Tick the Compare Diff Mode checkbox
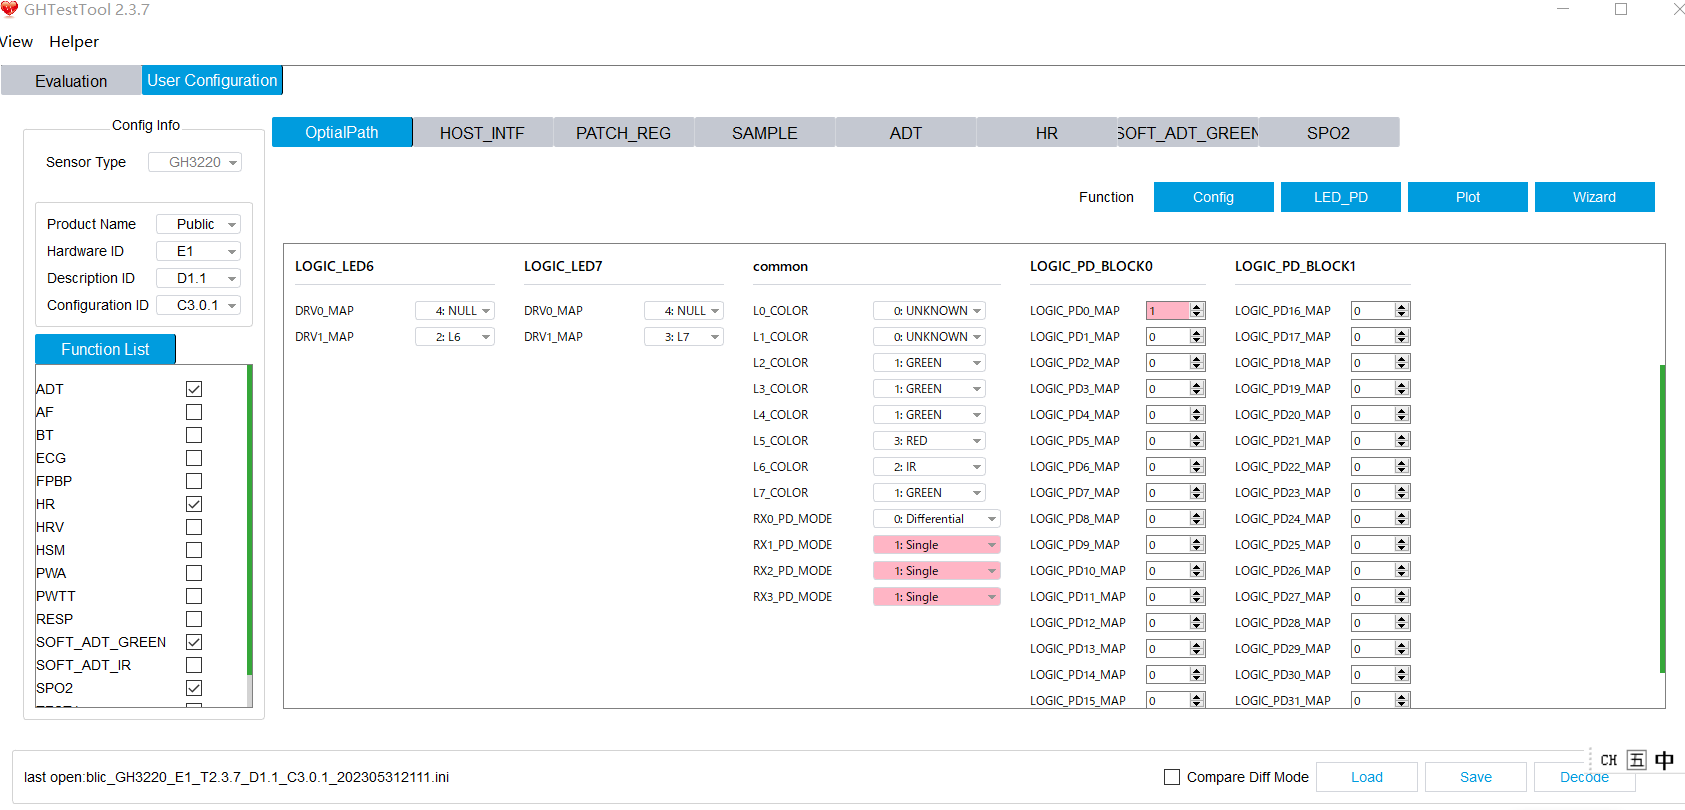Screen dimensions: 1685x810 pos(1172,777)
